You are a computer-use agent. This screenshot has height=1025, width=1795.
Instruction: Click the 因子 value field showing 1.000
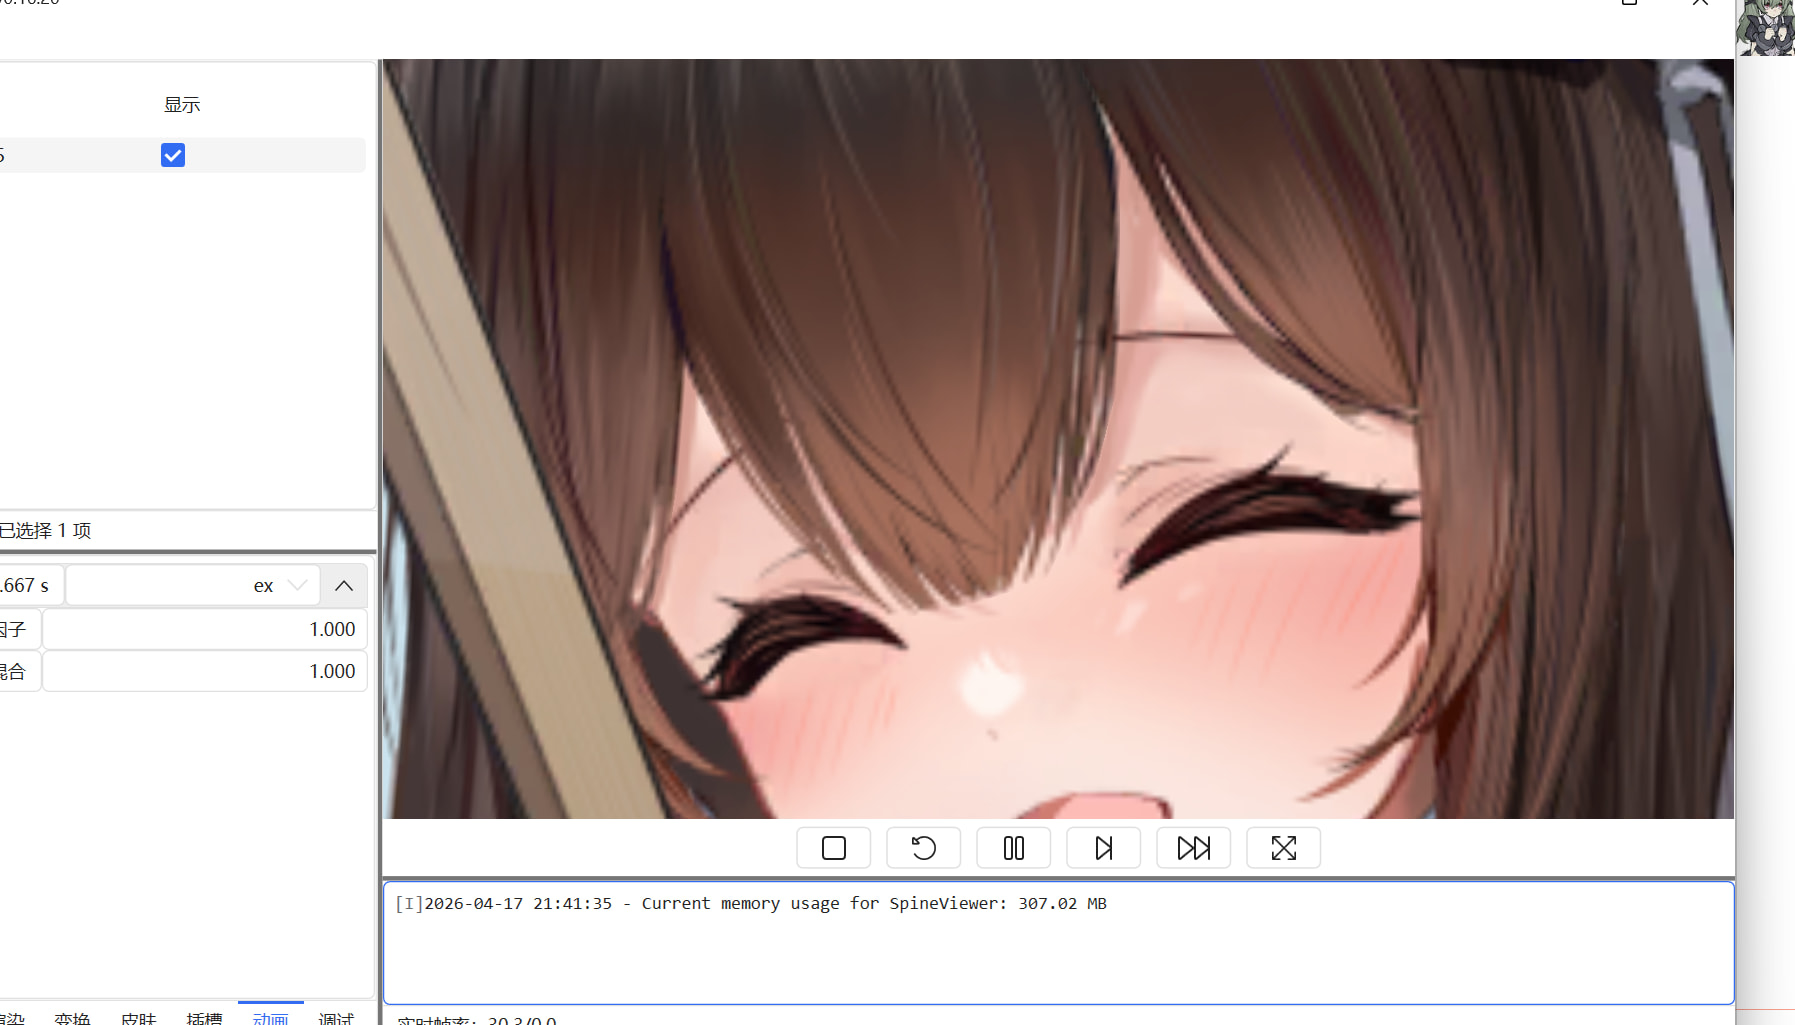coord(205,630)
